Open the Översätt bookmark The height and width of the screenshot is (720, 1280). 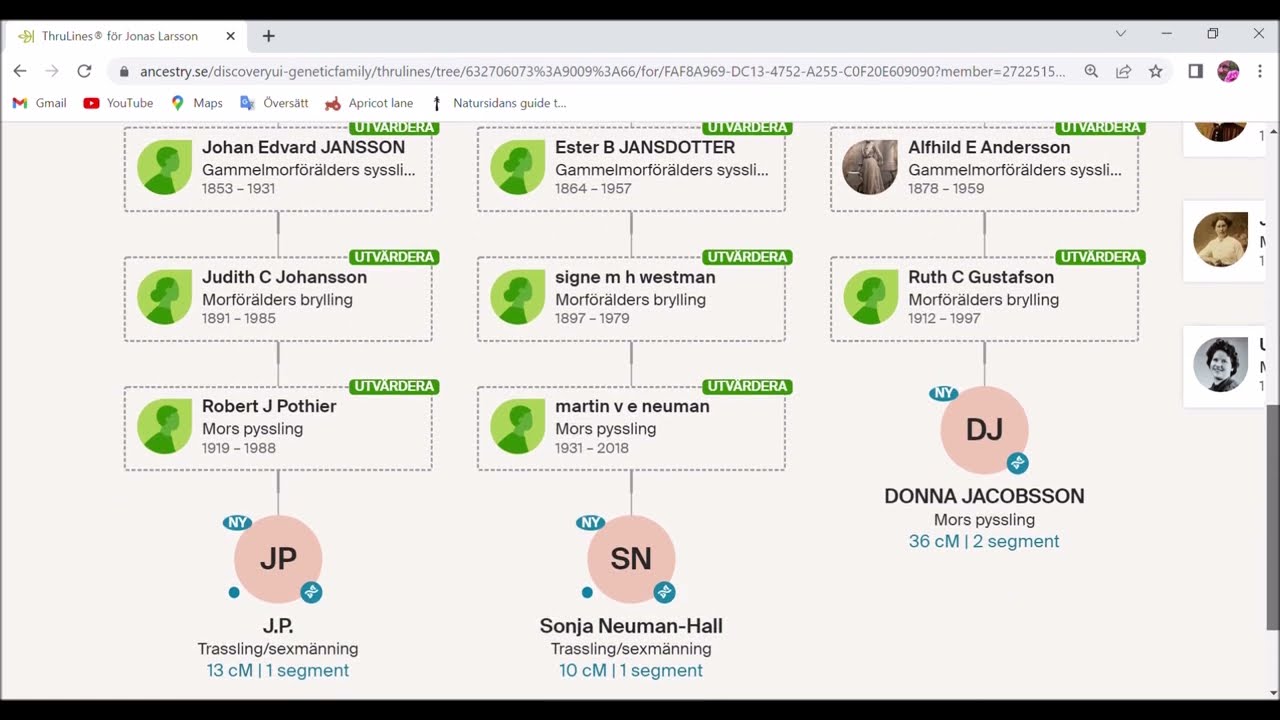[x=274, y=103]
